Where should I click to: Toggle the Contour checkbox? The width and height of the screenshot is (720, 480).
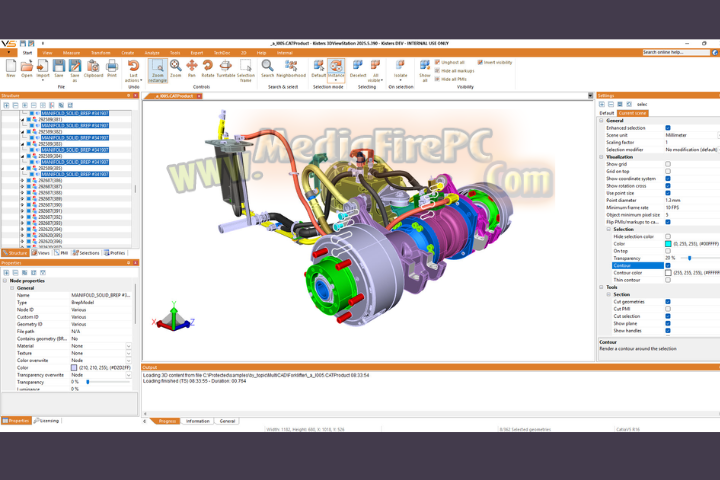tap(668, 265)
